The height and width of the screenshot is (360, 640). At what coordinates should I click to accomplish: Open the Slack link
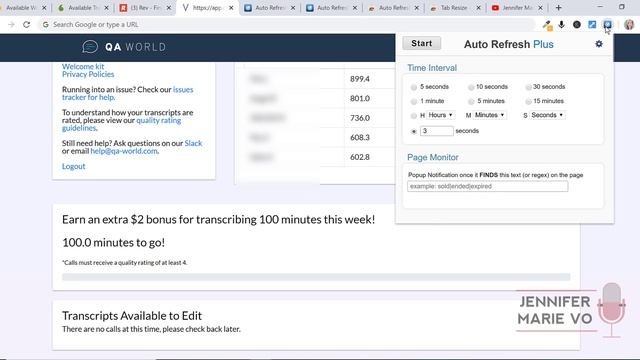[x=193, y=143]
